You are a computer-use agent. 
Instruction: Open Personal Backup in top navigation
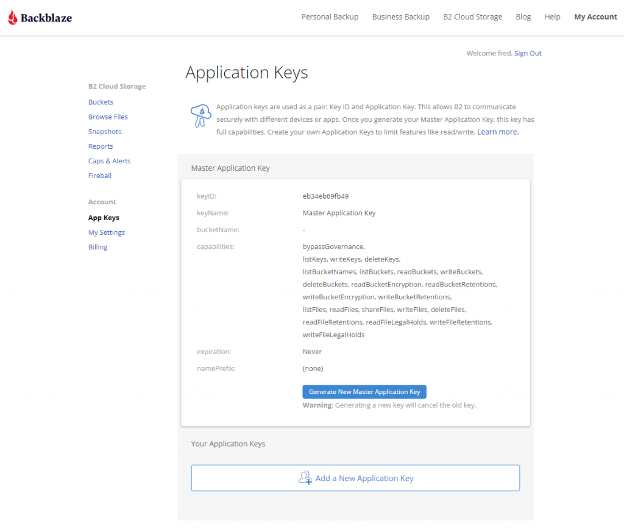click(x=330, y=17)
